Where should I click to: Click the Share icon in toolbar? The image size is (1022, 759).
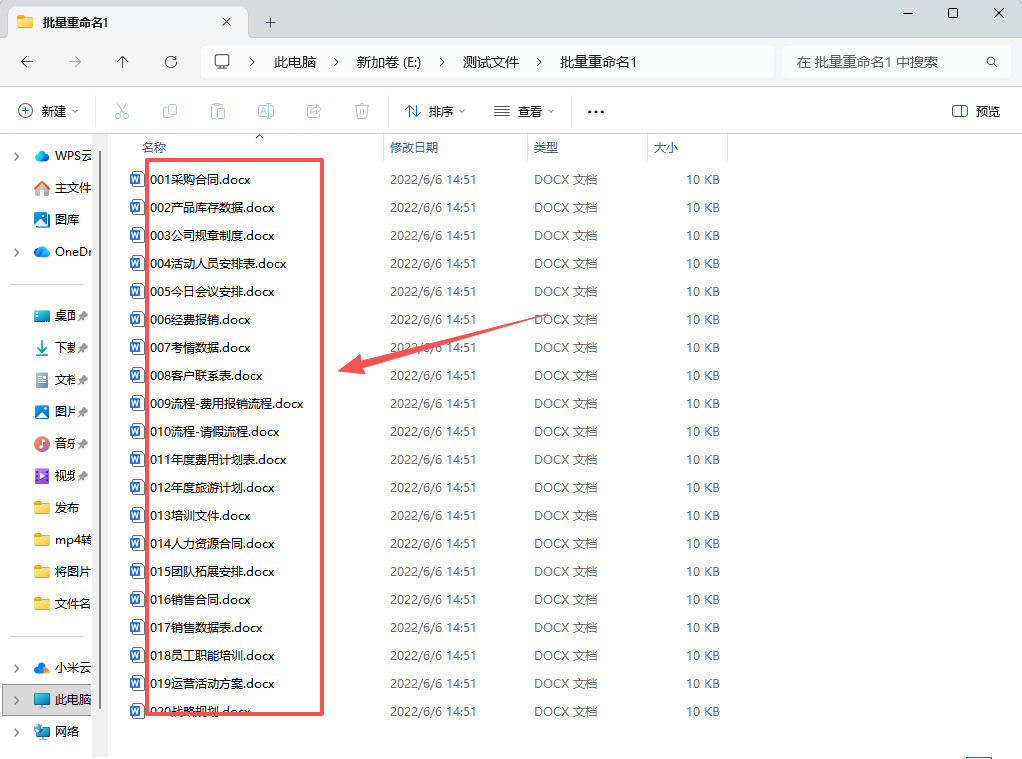click(x=314, y=112)
